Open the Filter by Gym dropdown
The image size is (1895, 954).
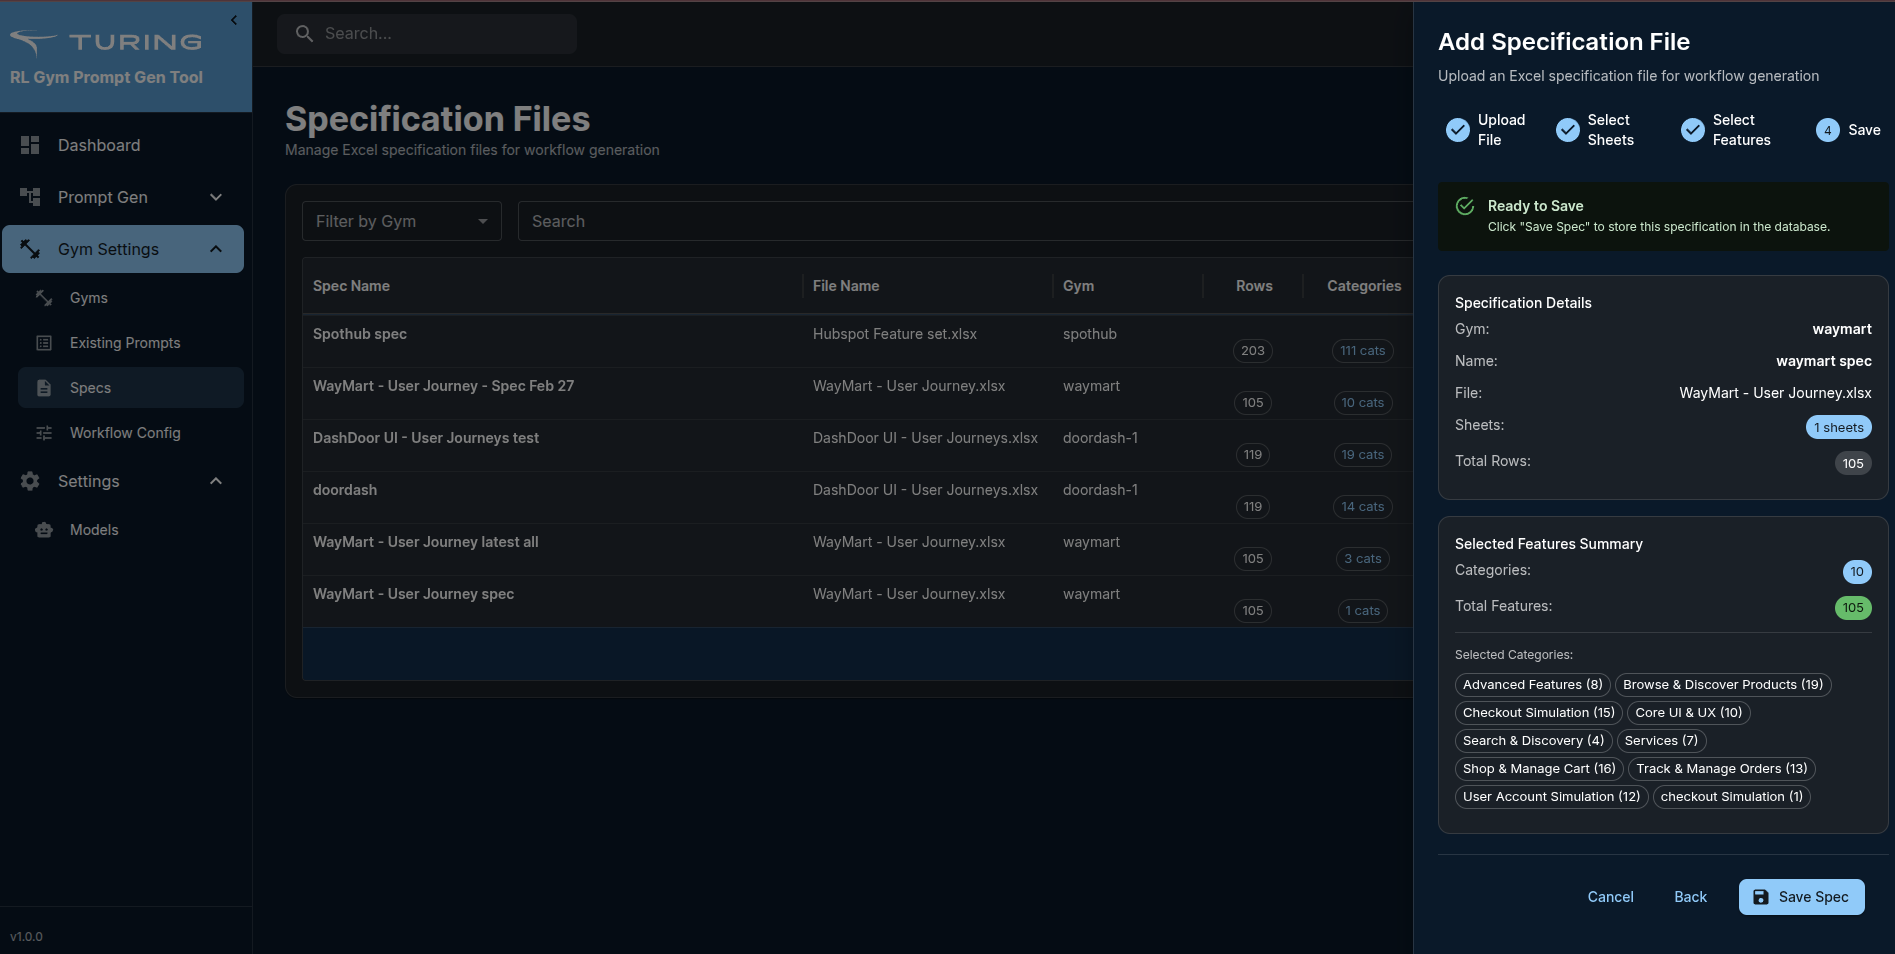(401, 221)
